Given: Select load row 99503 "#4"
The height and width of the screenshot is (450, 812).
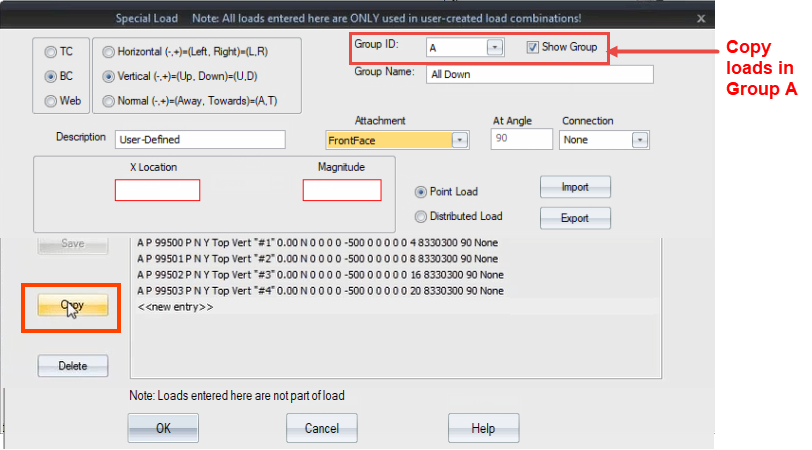Looking at the screenshot, I should pyautogui.click(x=396, y=291).
